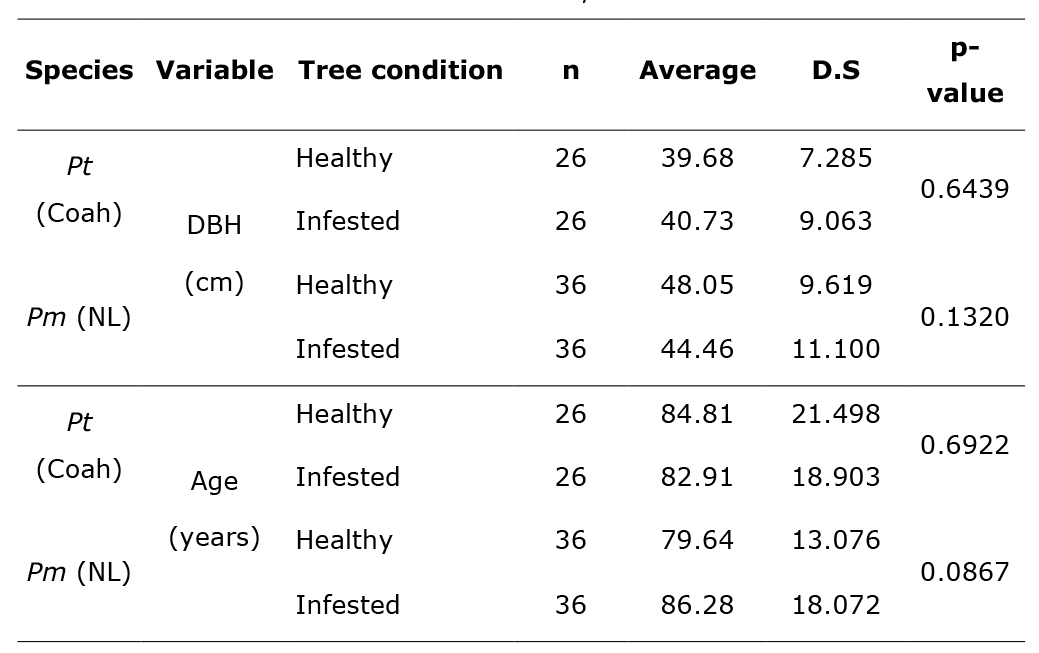The width and height of the screenshot is (1039, 653).
Task: Click the Species column header
Action: click(79, 71)
